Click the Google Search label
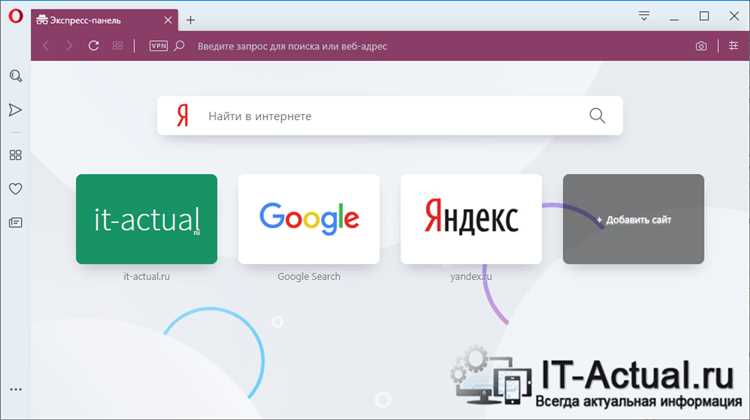Screen dimensions: 750x420 click(309, 276)
